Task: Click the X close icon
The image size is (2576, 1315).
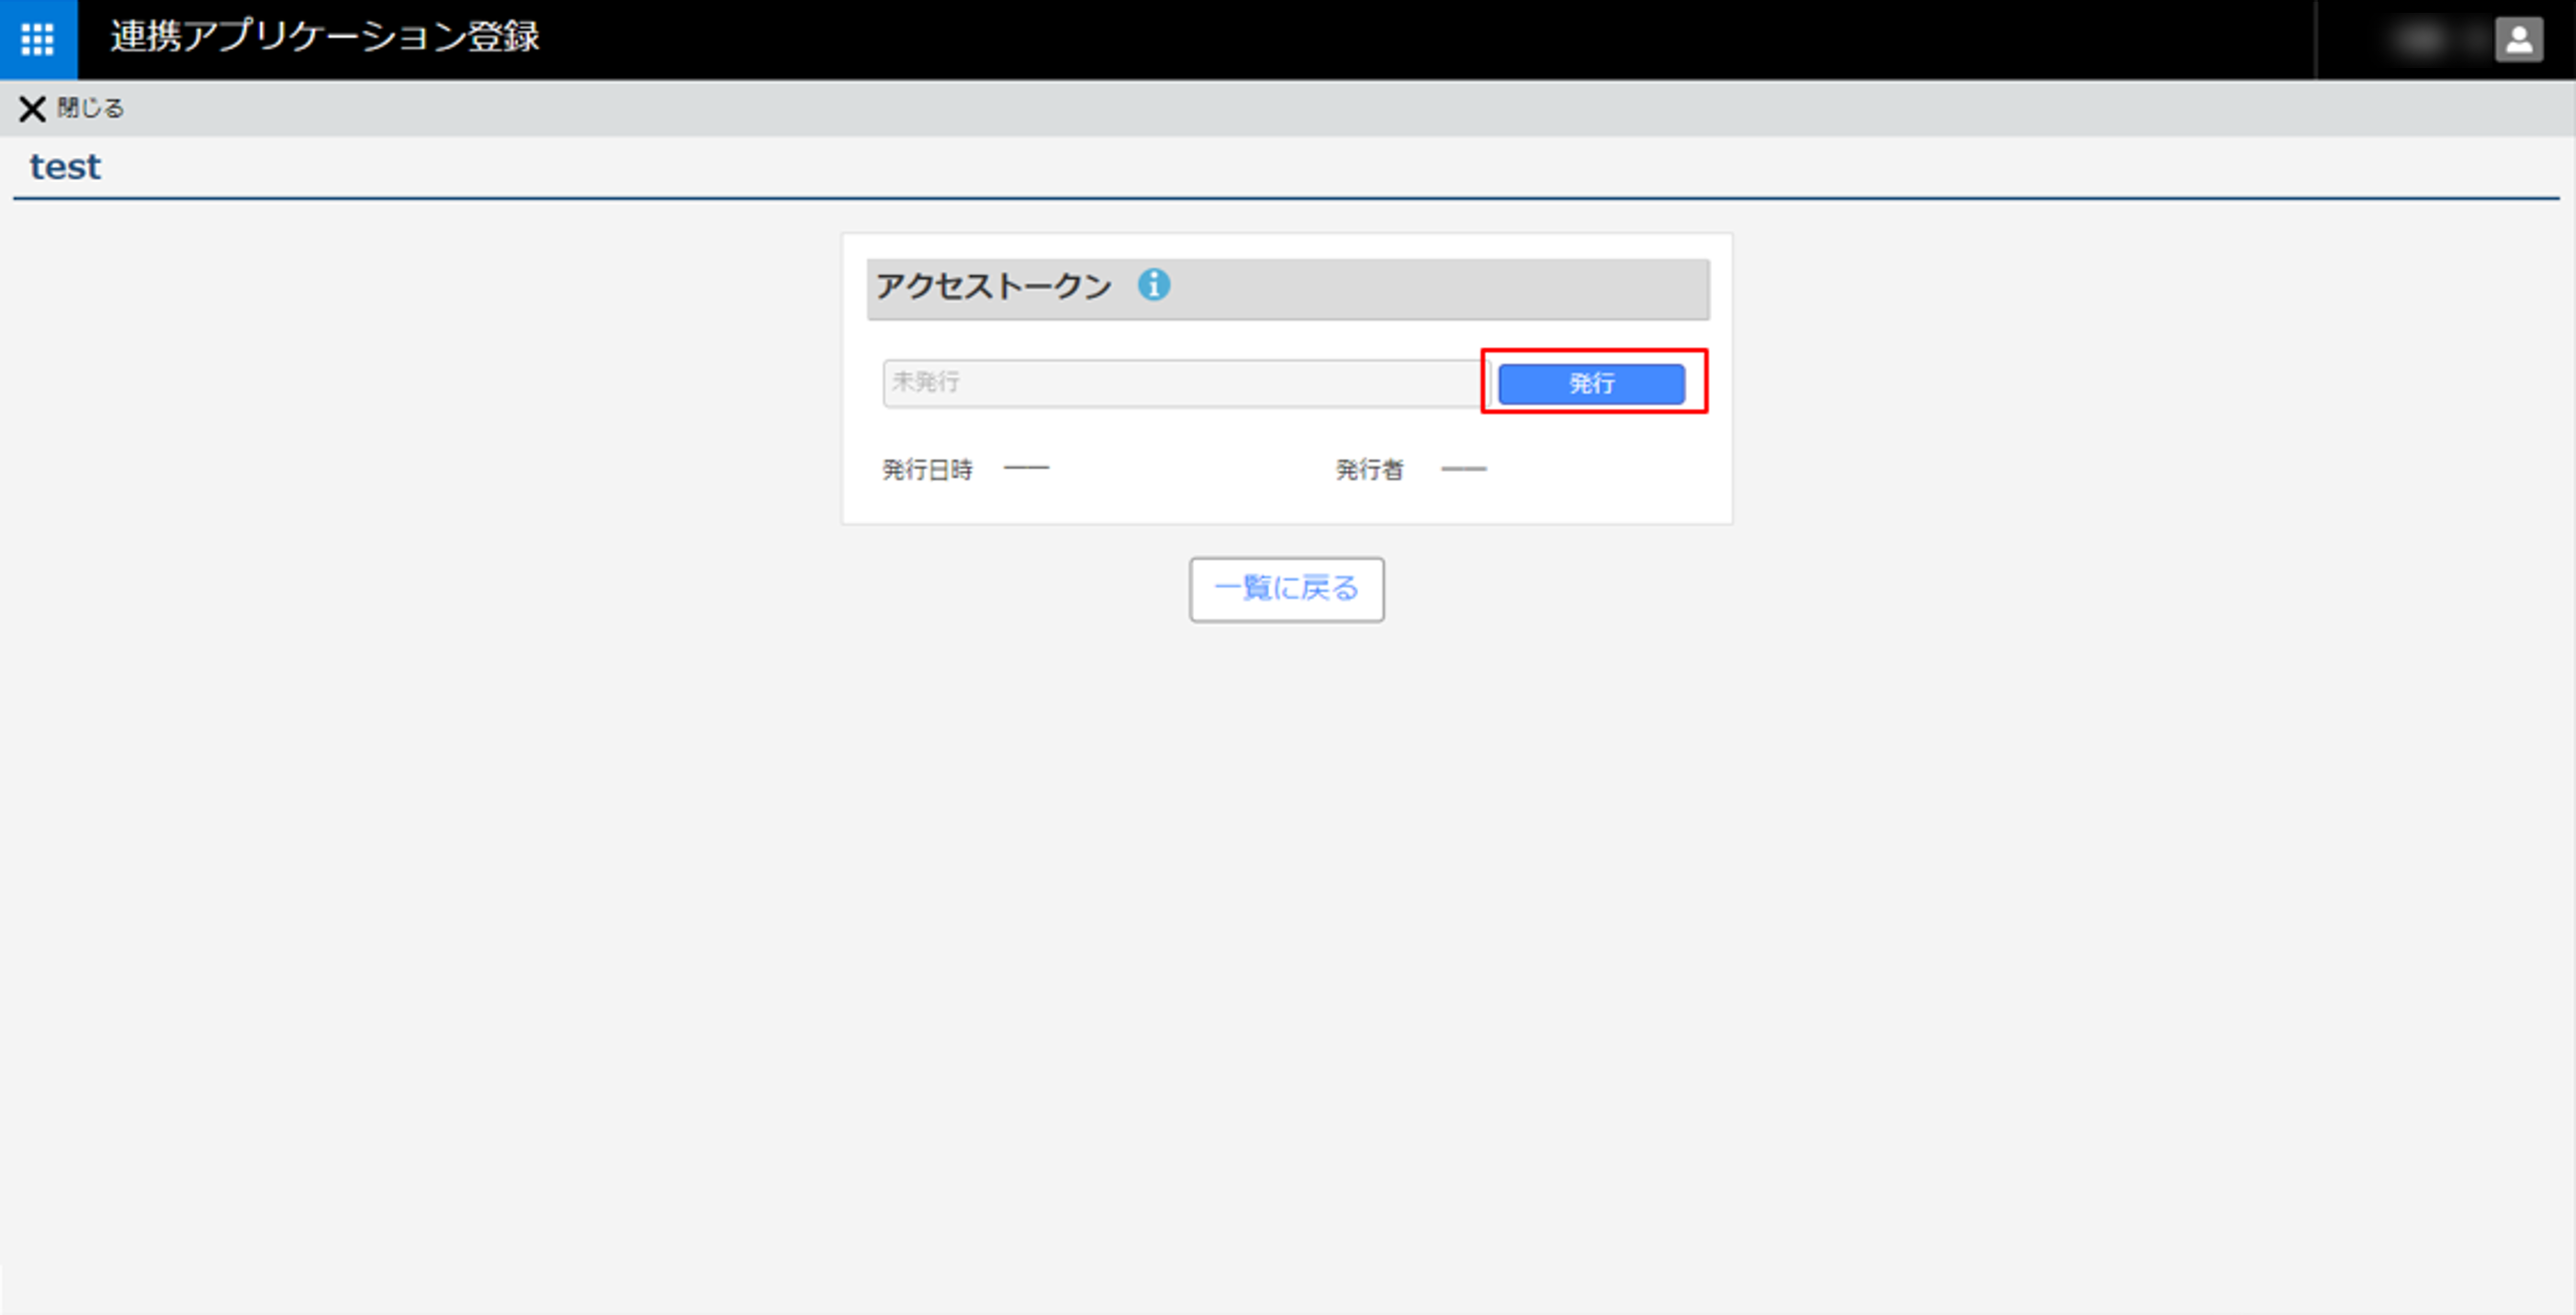Action: tap(32, 108)
